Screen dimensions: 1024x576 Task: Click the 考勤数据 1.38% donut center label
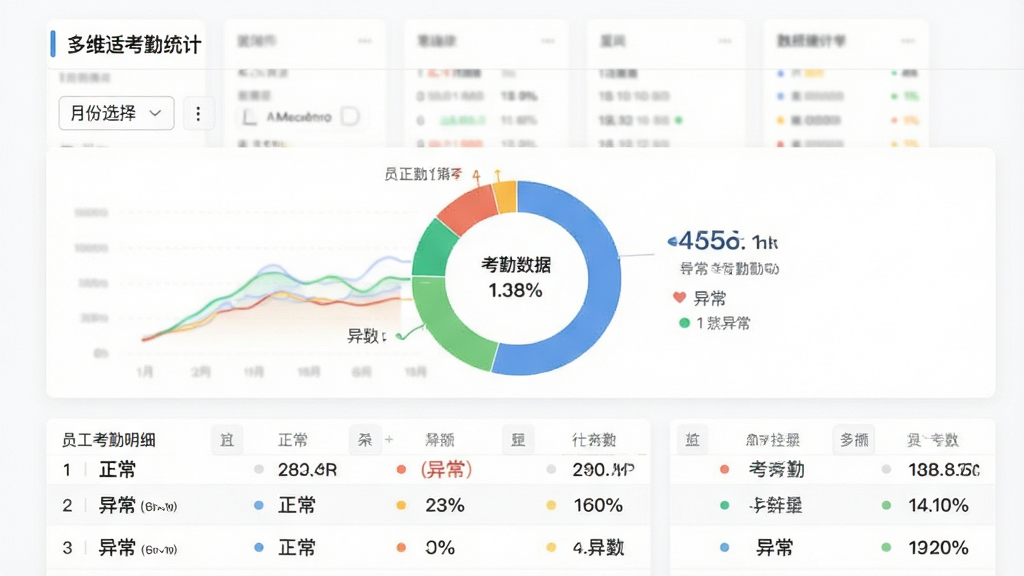pos(516,278)
